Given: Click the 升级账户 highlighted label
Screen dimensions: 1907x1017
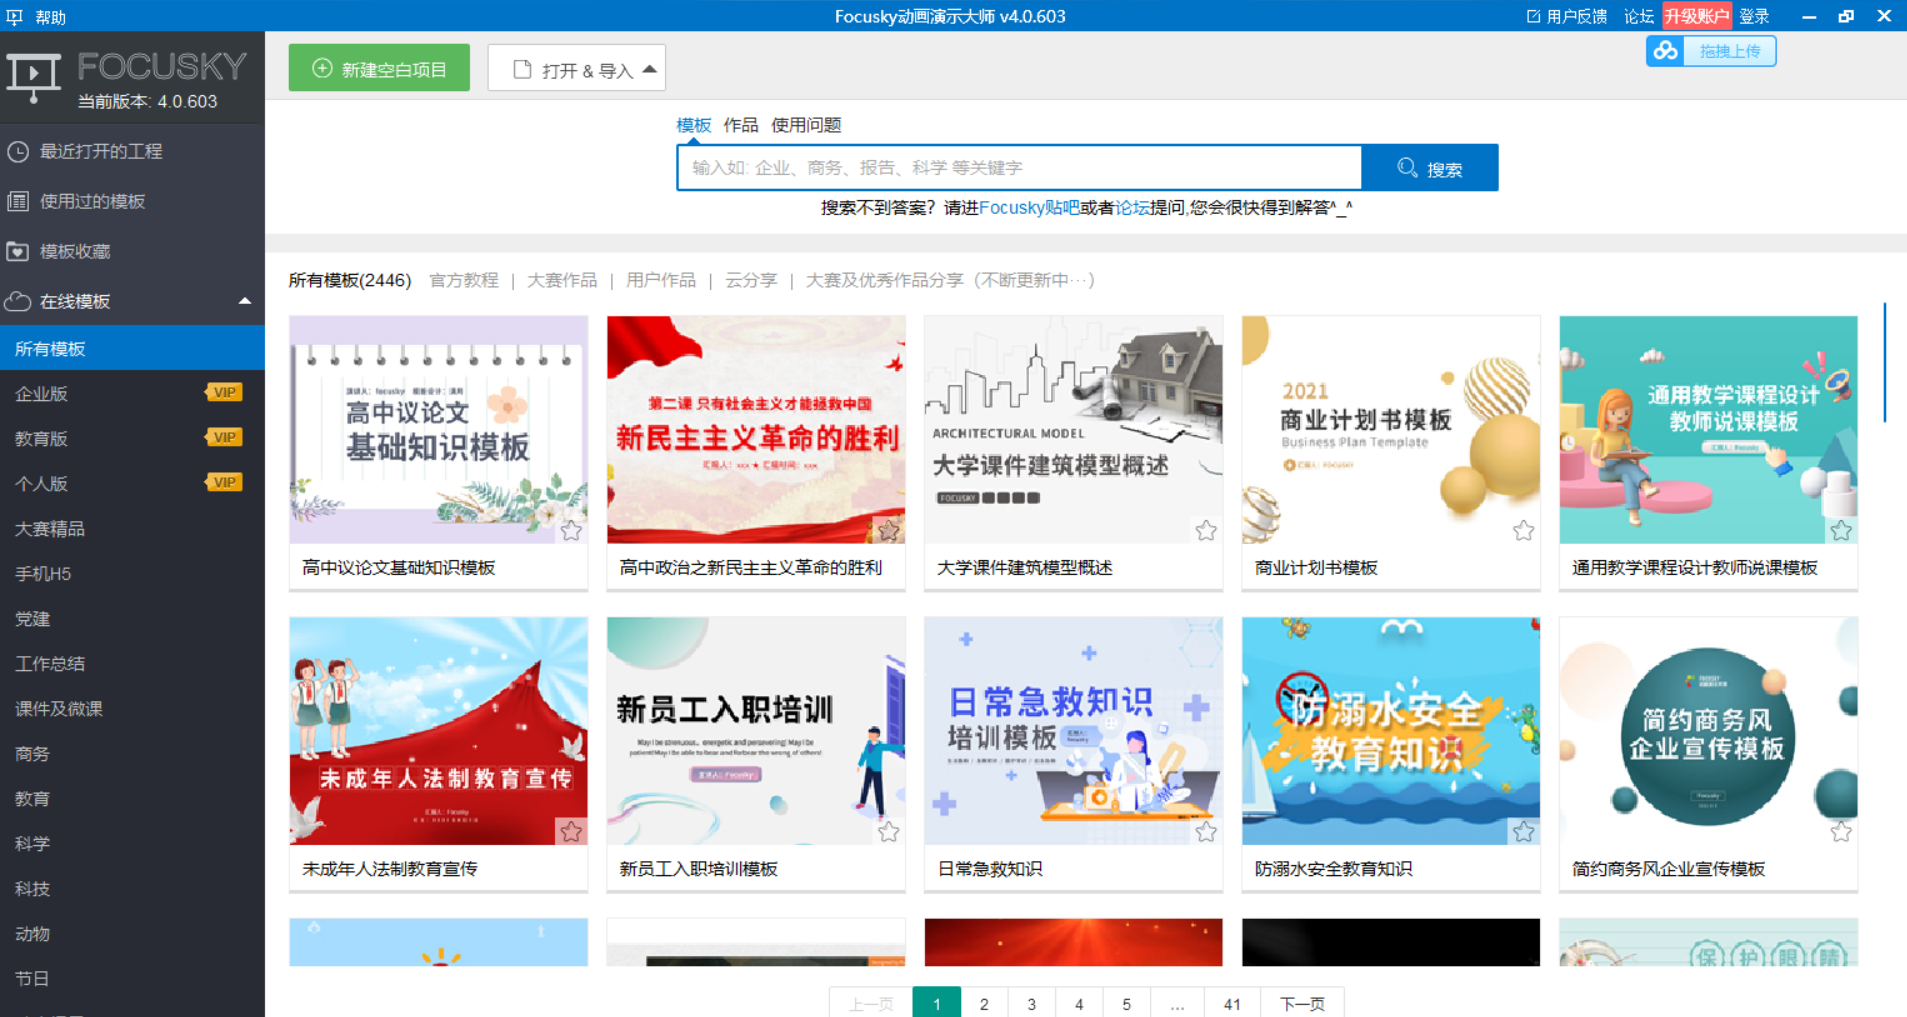Looking at the screenshot, I should 1697,16.
